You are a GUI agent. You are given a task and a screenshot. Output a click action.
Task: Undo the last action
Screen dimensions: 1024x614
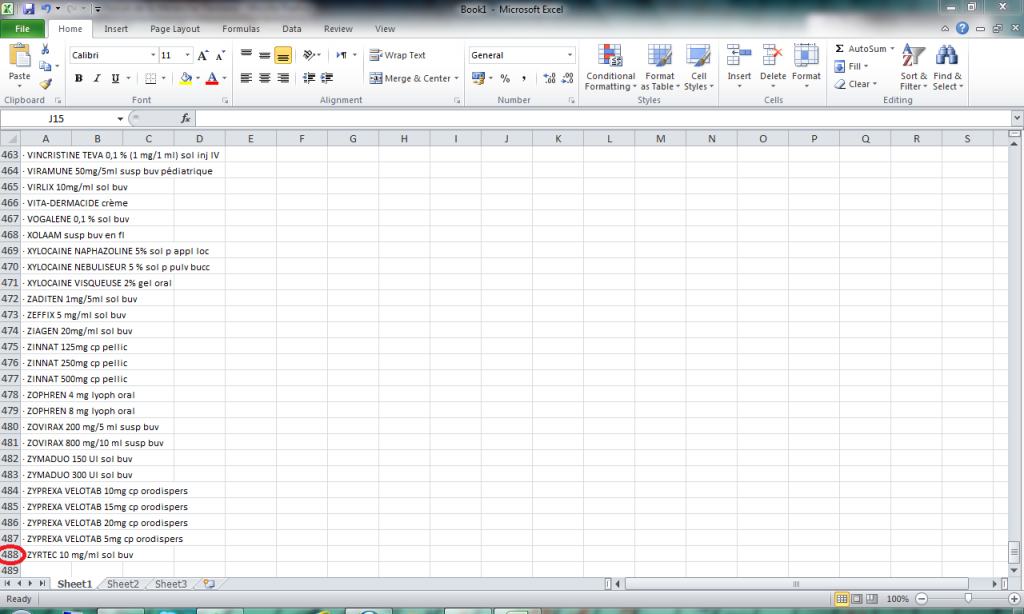coord(46,9)
